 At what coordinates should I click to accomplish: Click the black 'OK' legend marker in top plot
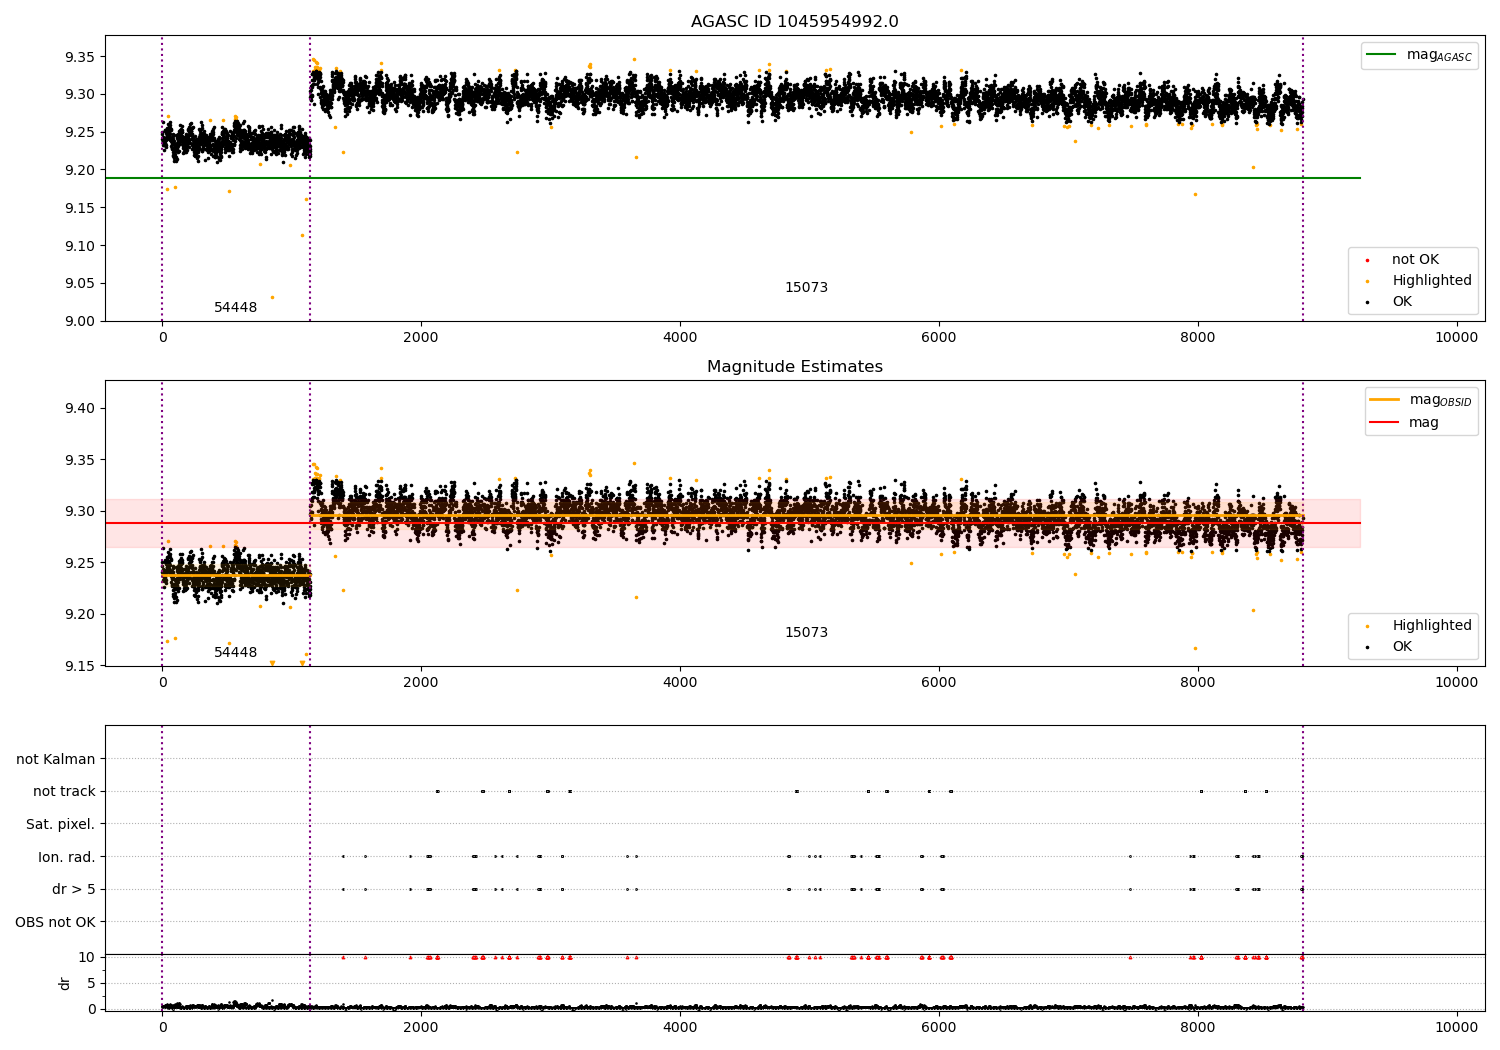coord(1367,302)
